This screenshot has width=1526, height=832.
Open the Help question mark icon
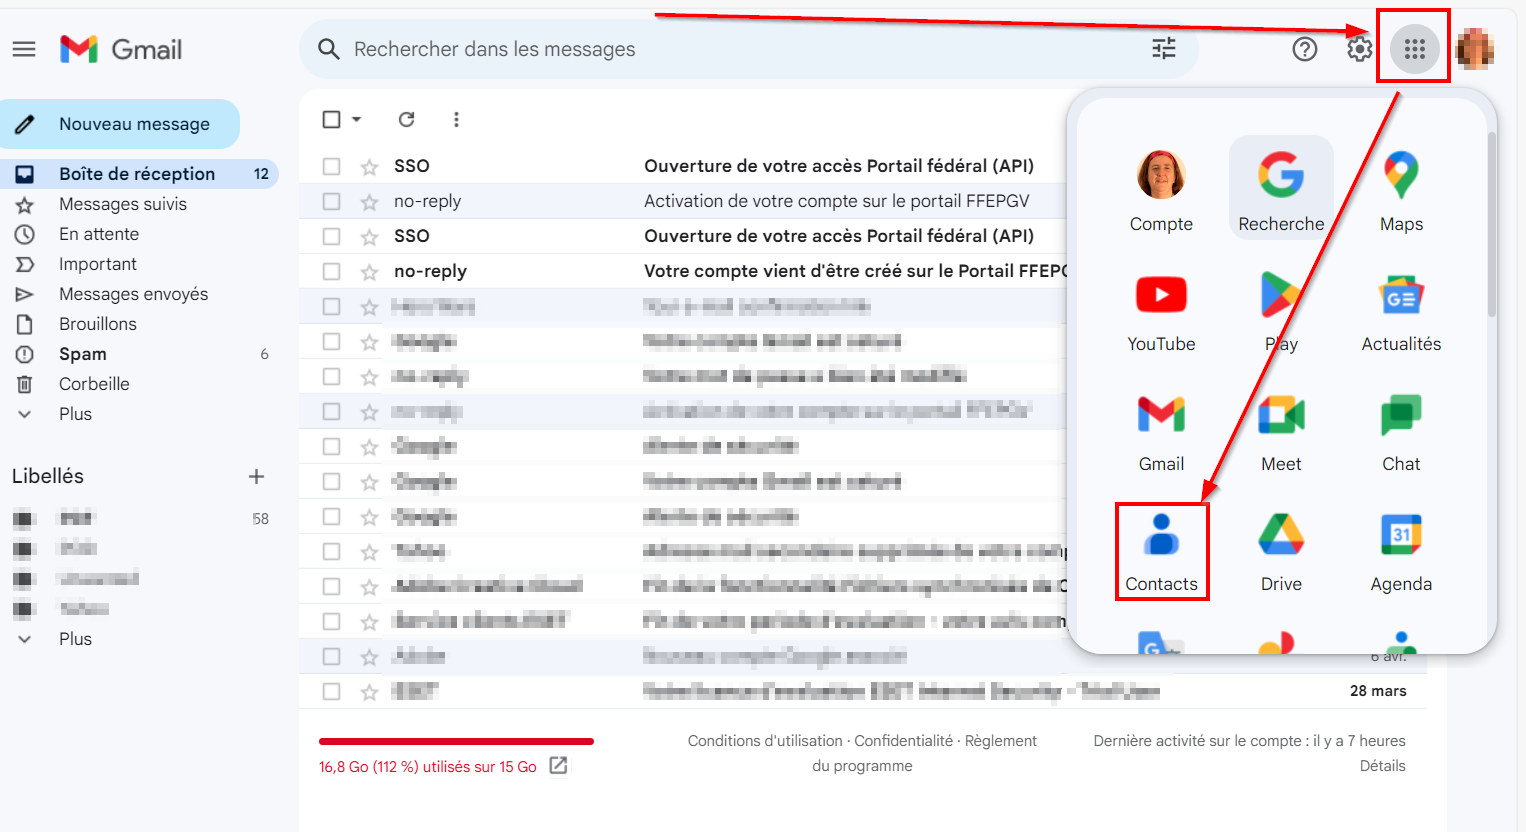pyautogui.click(x=1305, y=49)
